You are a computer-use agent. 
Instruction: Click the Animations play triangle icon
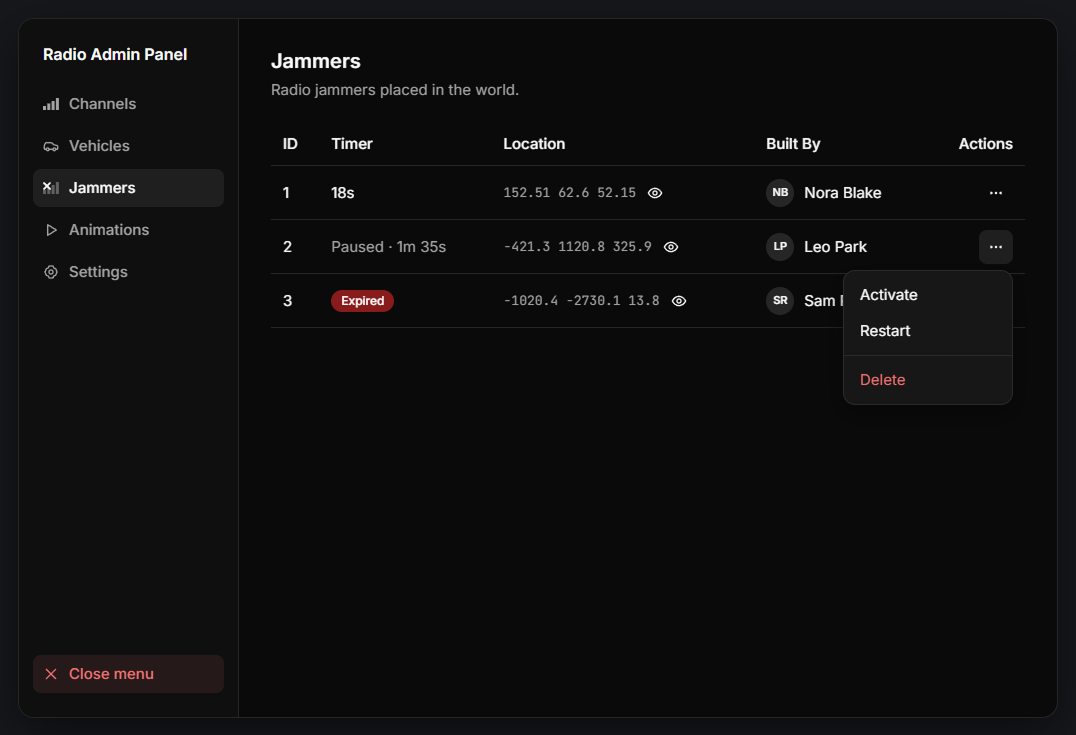point(51,230)
